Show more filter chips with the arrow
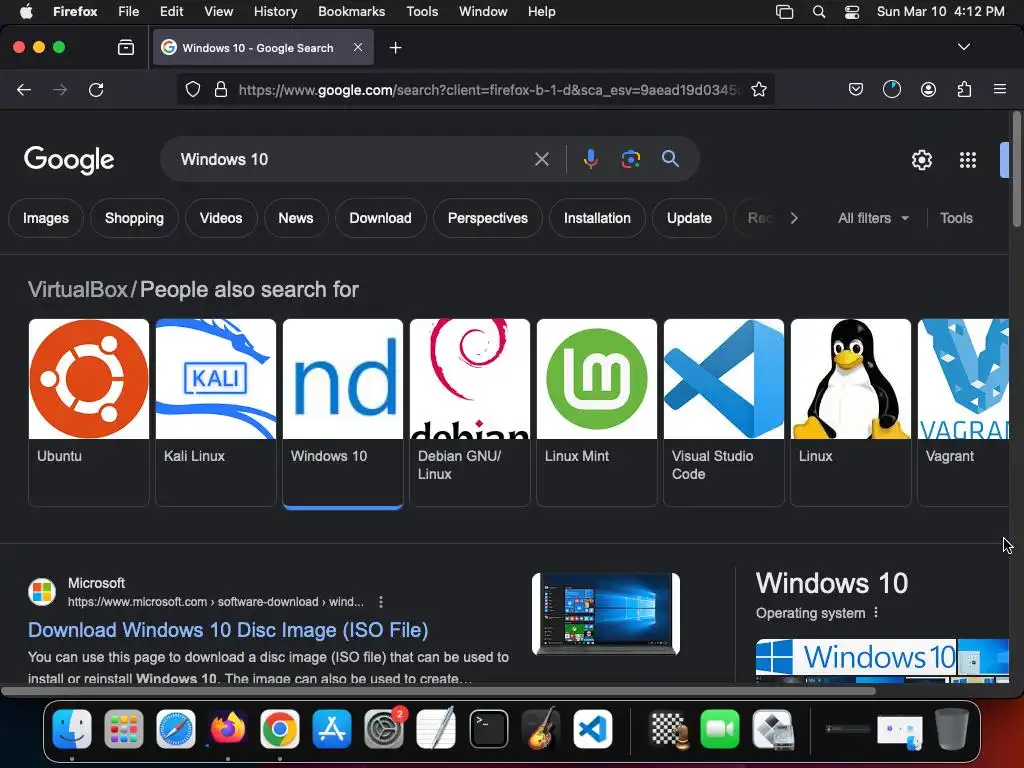Image resolution: width=1024 pixels, height=768 pixels. (x=793, y=218)
